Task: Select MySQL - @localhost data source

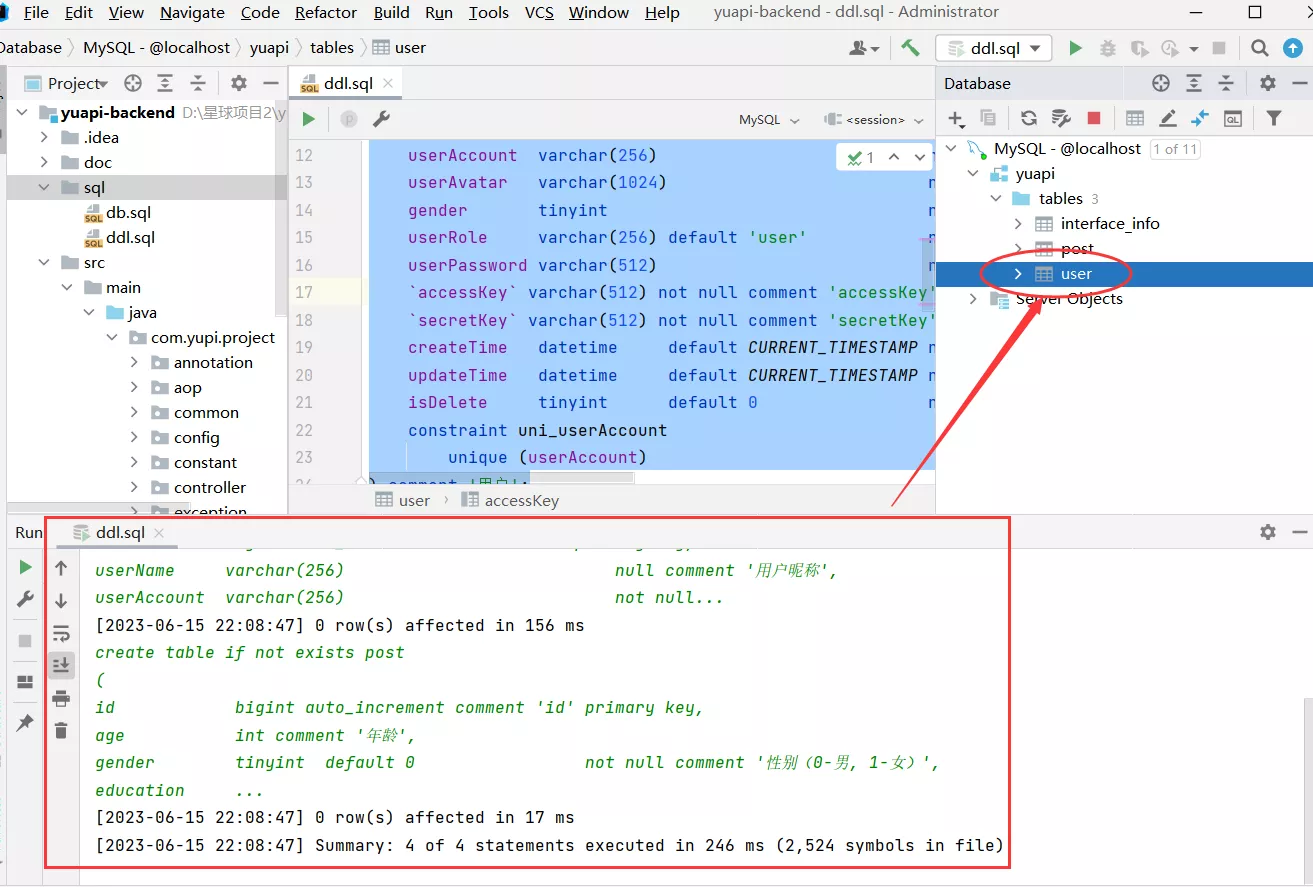Action: pos(1067,148)
